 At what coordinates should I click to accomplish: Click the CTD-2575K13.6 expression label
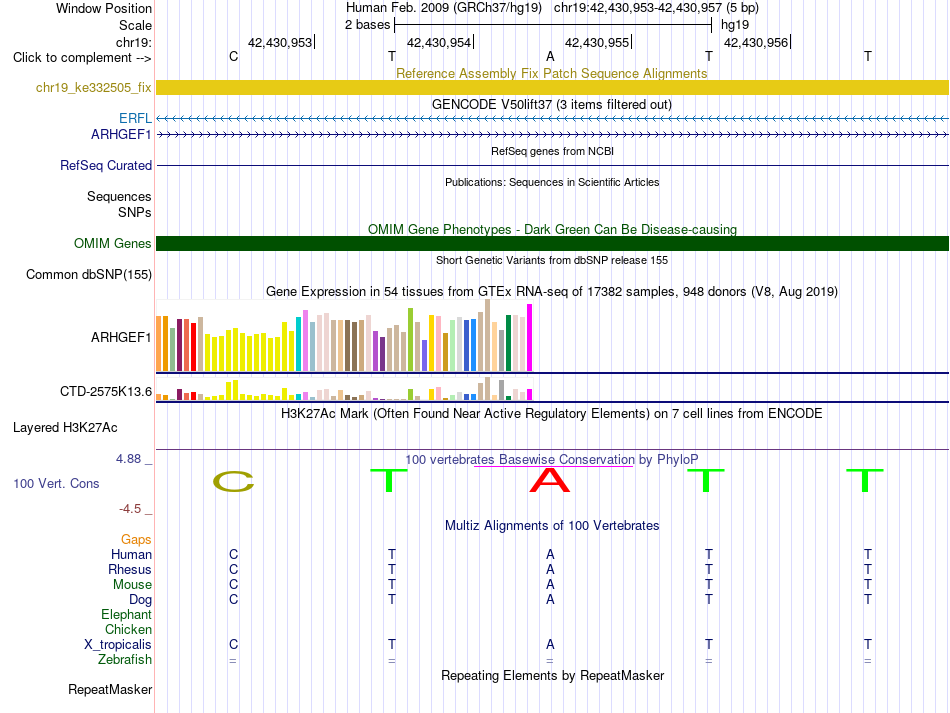pyautogui.click(x=105, y=391)
